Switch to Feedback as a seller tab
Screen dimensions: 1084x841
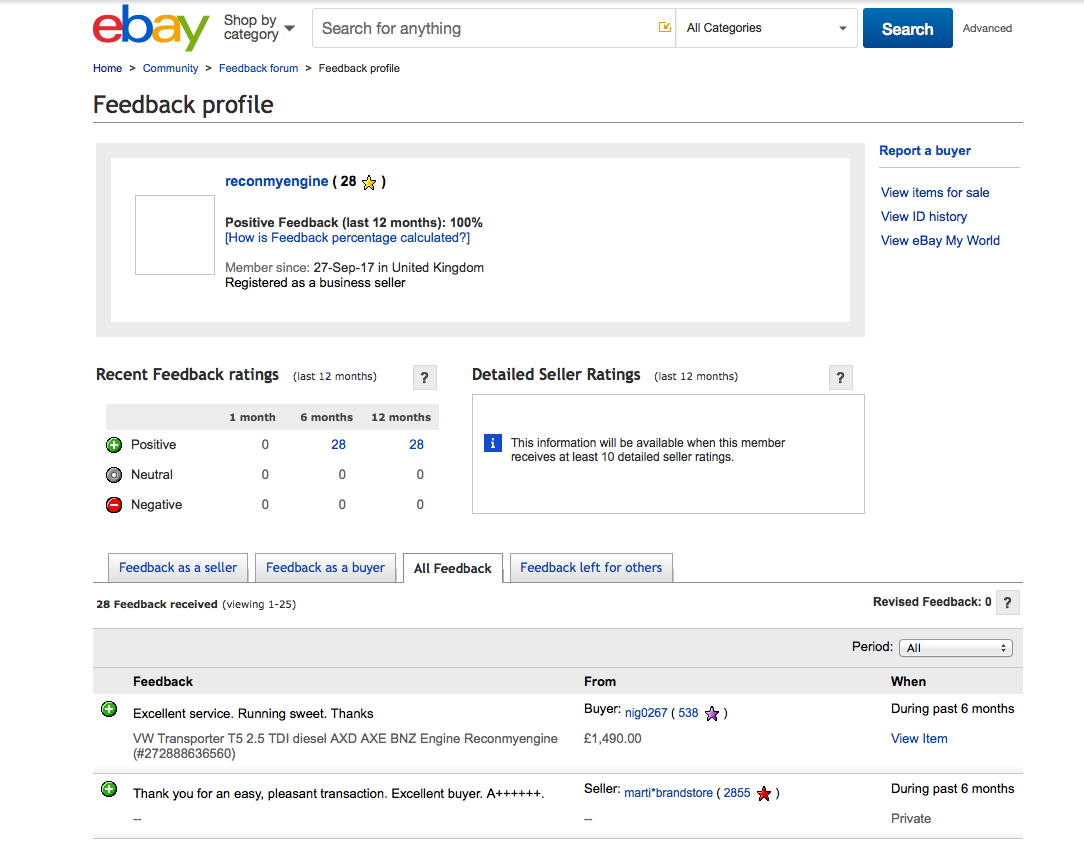[178, 567]
